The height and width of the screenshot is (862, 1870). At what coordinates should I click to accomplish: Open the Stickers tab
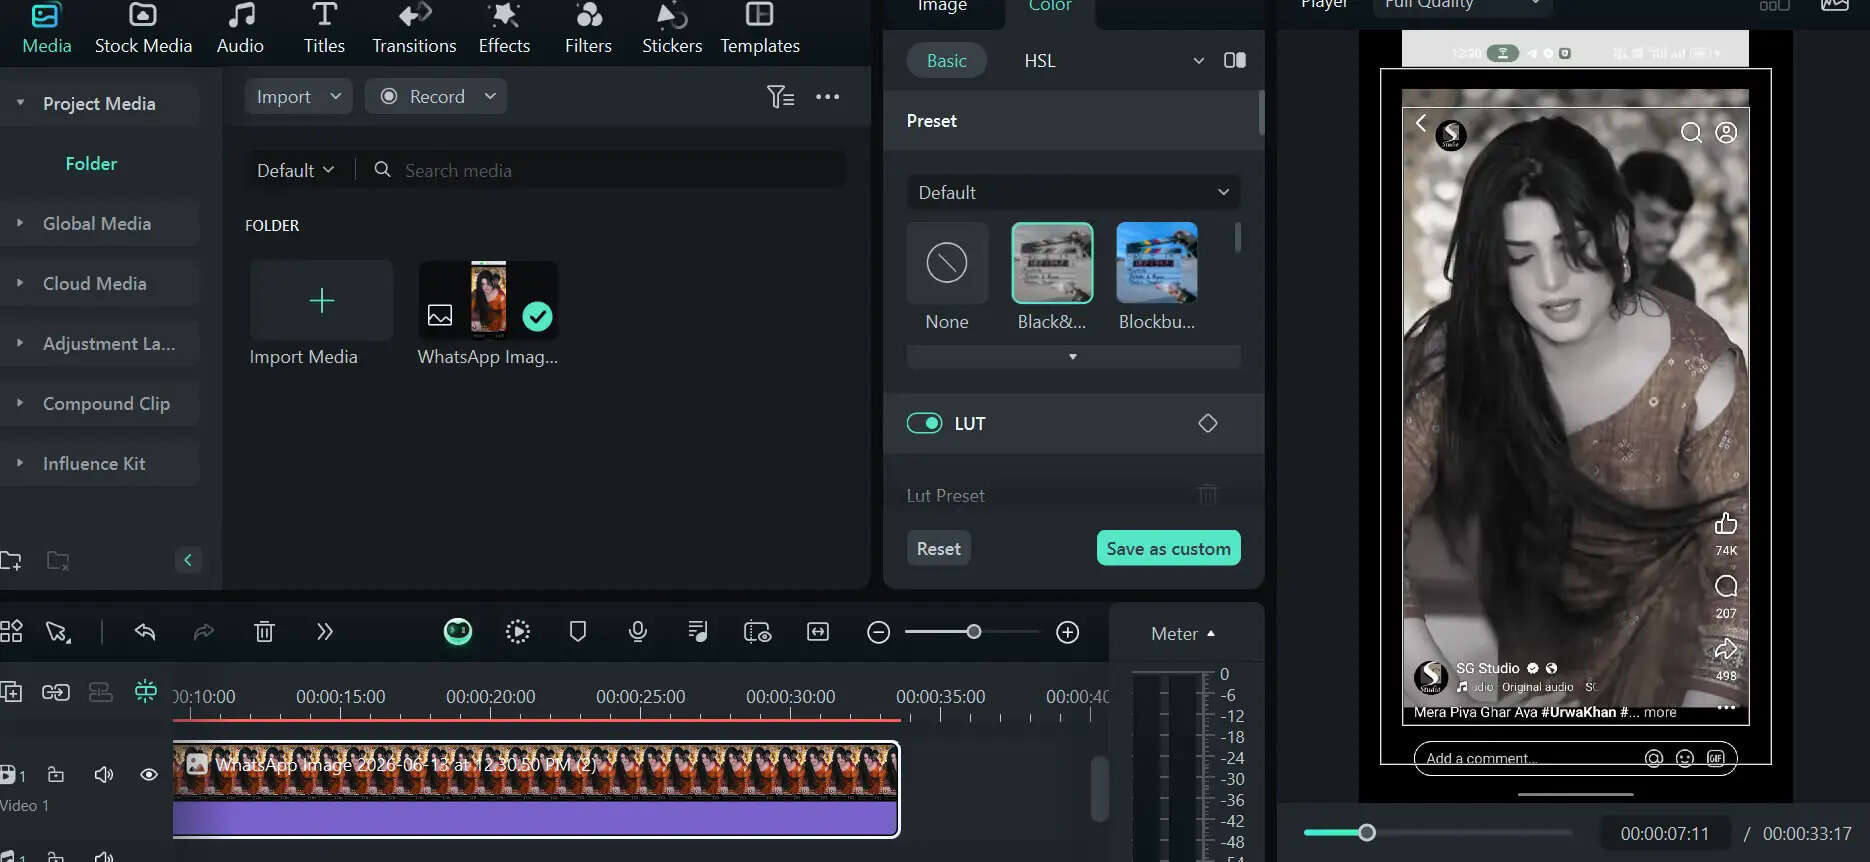672,29
